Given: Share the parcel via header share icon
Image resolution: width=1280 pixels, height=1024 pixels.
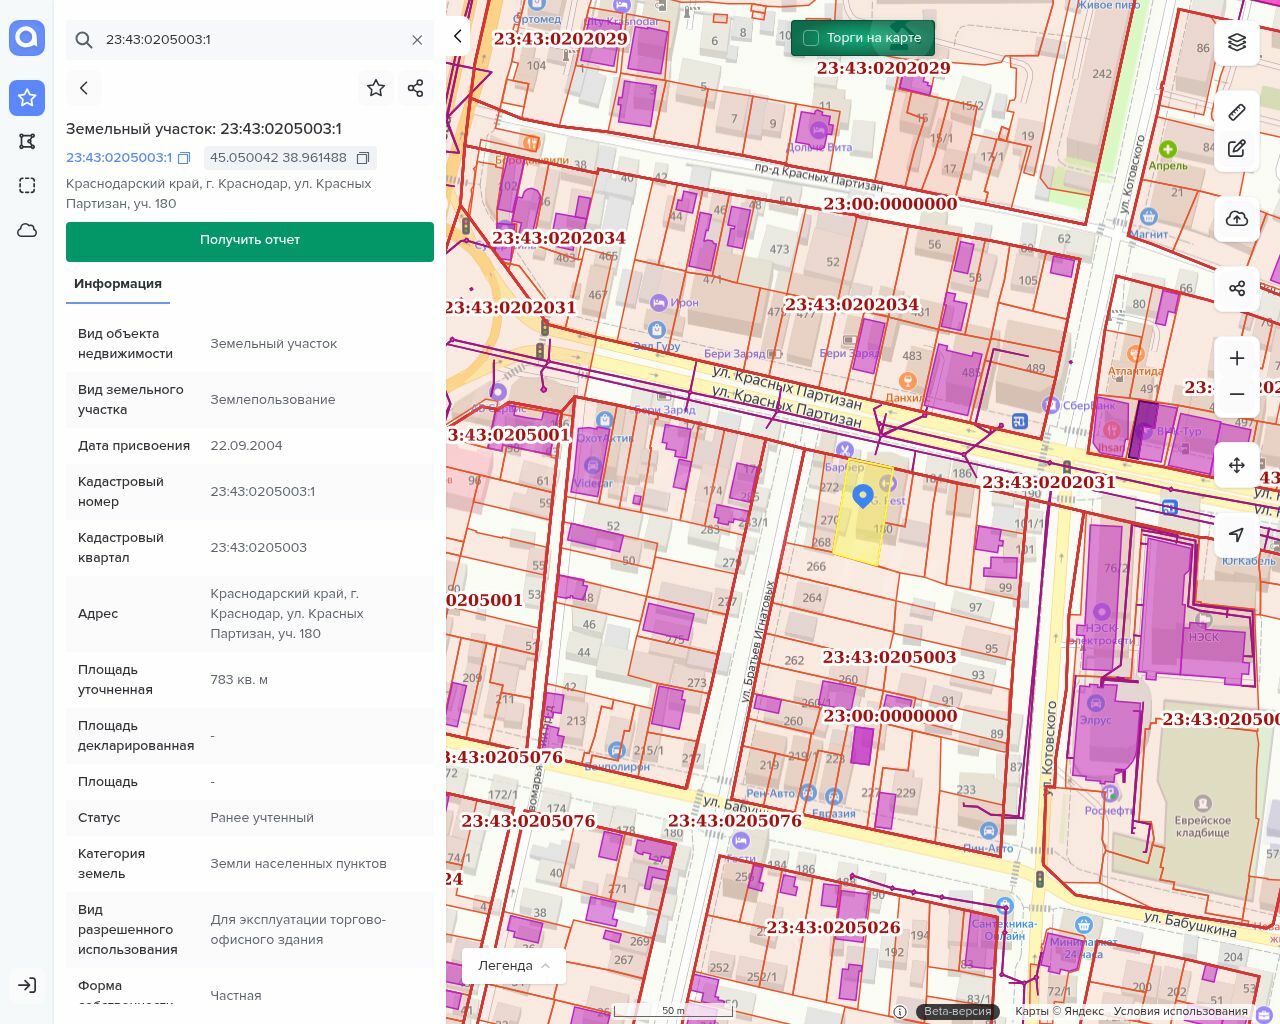Looking at the screenshot, I should click(416, 88).
